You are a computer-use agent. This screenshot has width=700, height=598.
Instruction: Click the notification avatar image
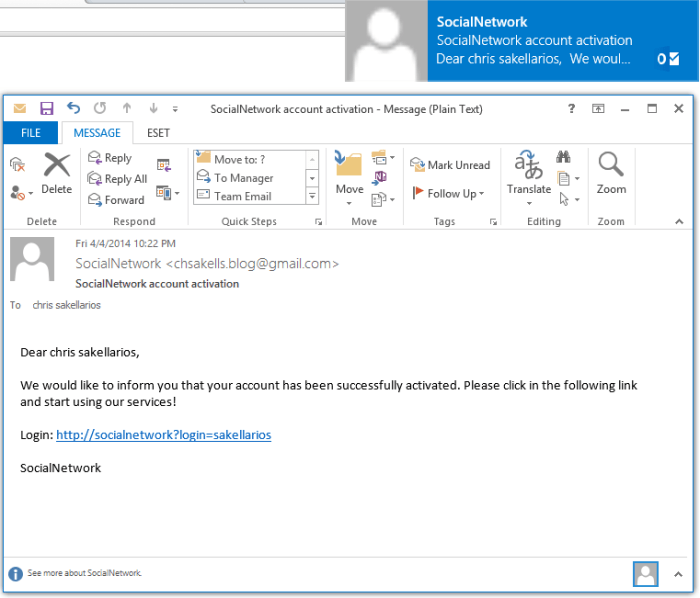387,41
